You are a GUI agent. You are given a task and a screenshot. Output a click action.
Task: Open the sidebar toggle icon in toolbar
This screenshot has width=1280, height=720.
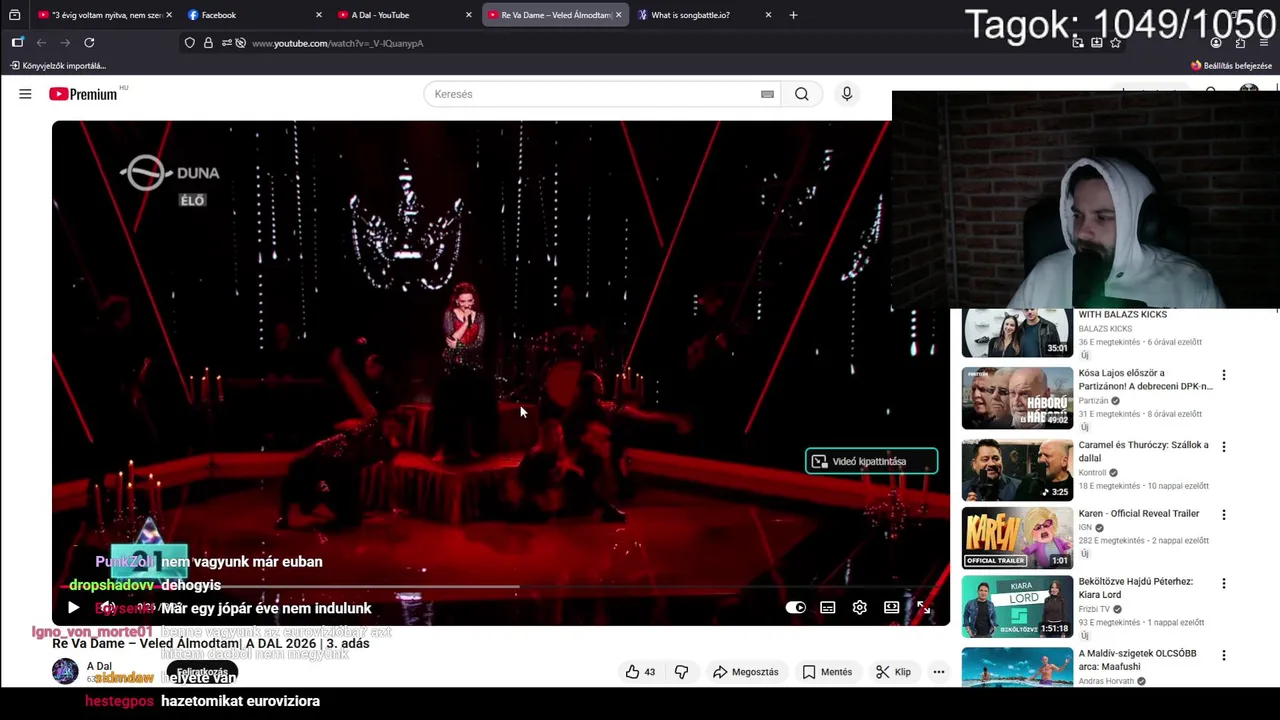[17, 43]
